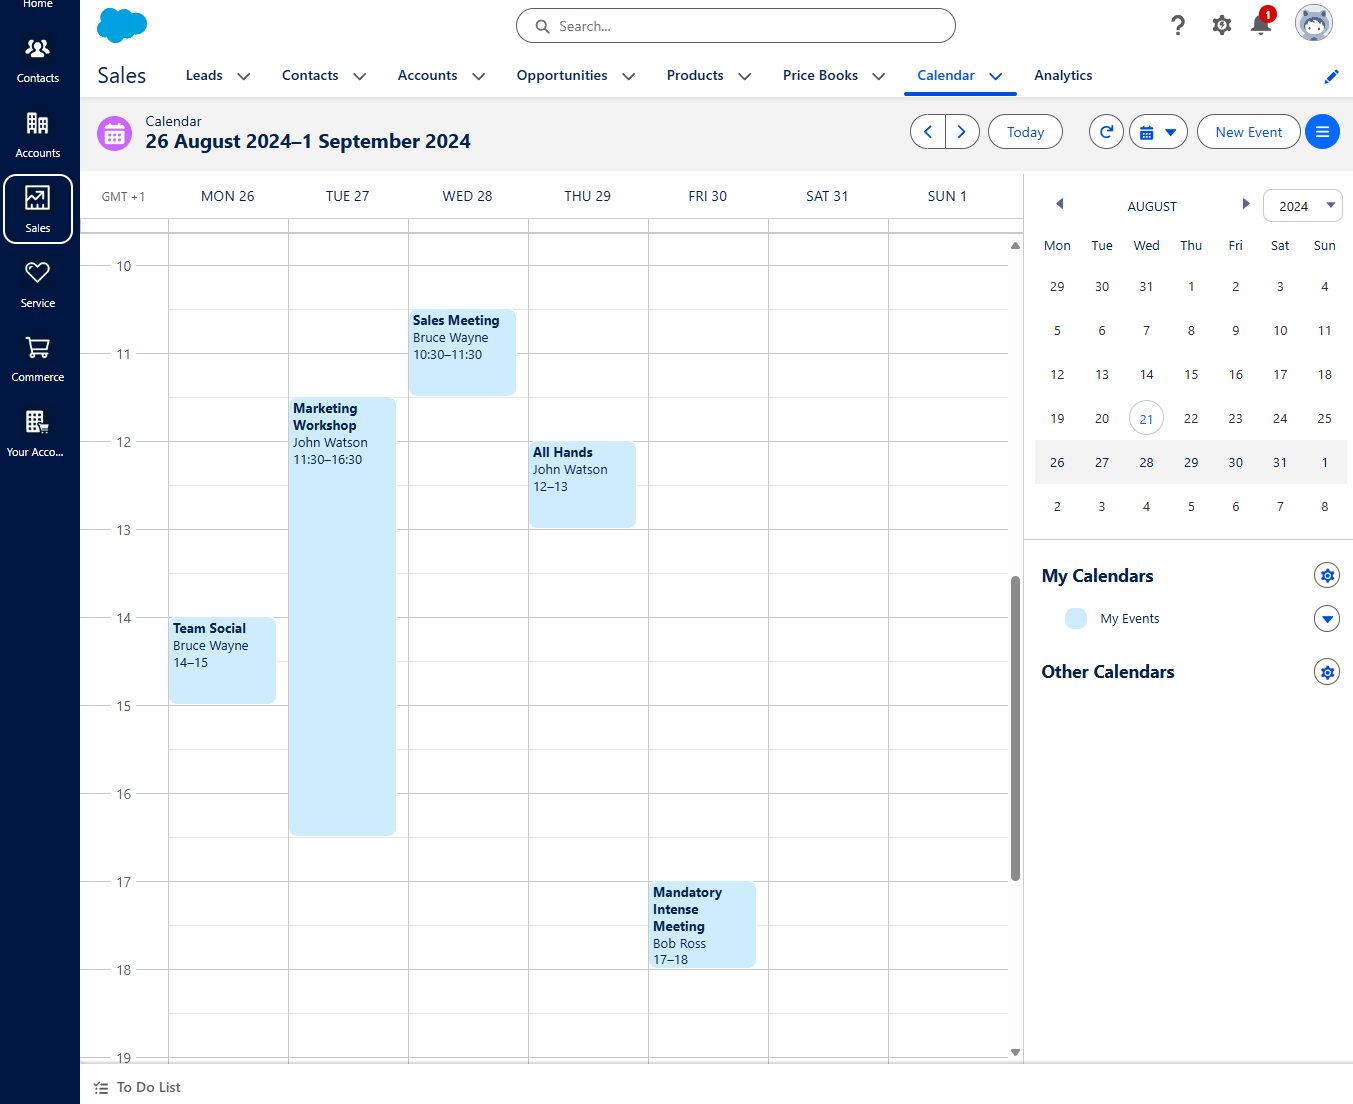Open the Price Books tab

pos(820,75)
